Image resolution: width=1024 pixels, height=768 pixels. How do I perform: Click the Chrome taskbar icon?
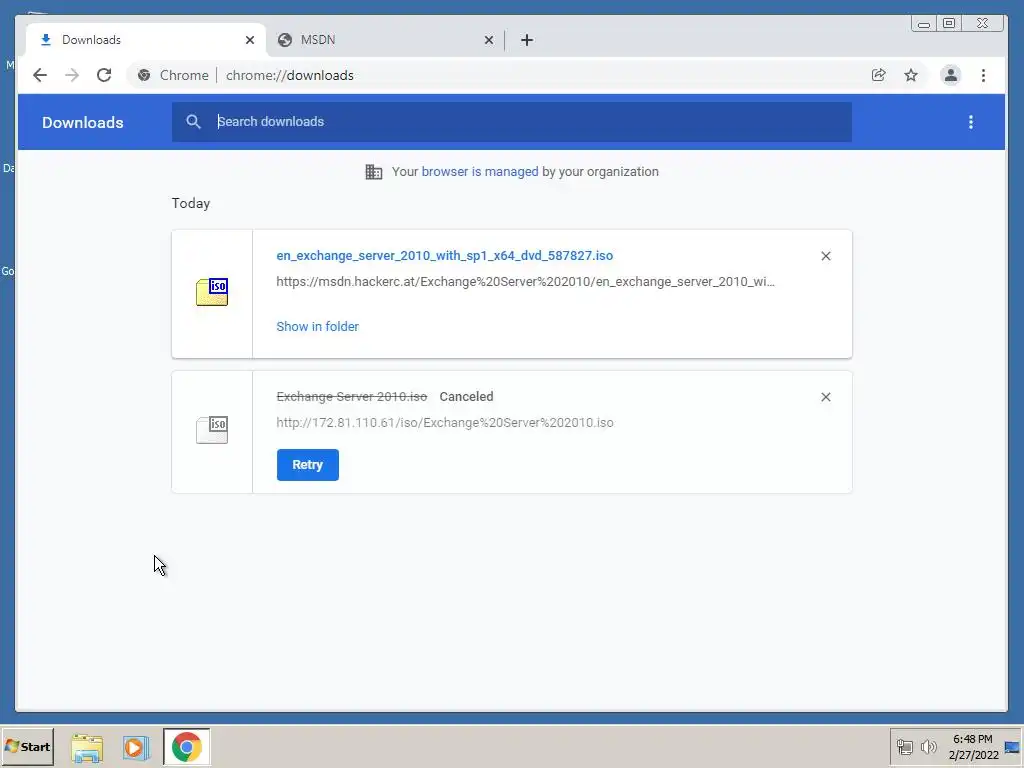pos(187,747)
